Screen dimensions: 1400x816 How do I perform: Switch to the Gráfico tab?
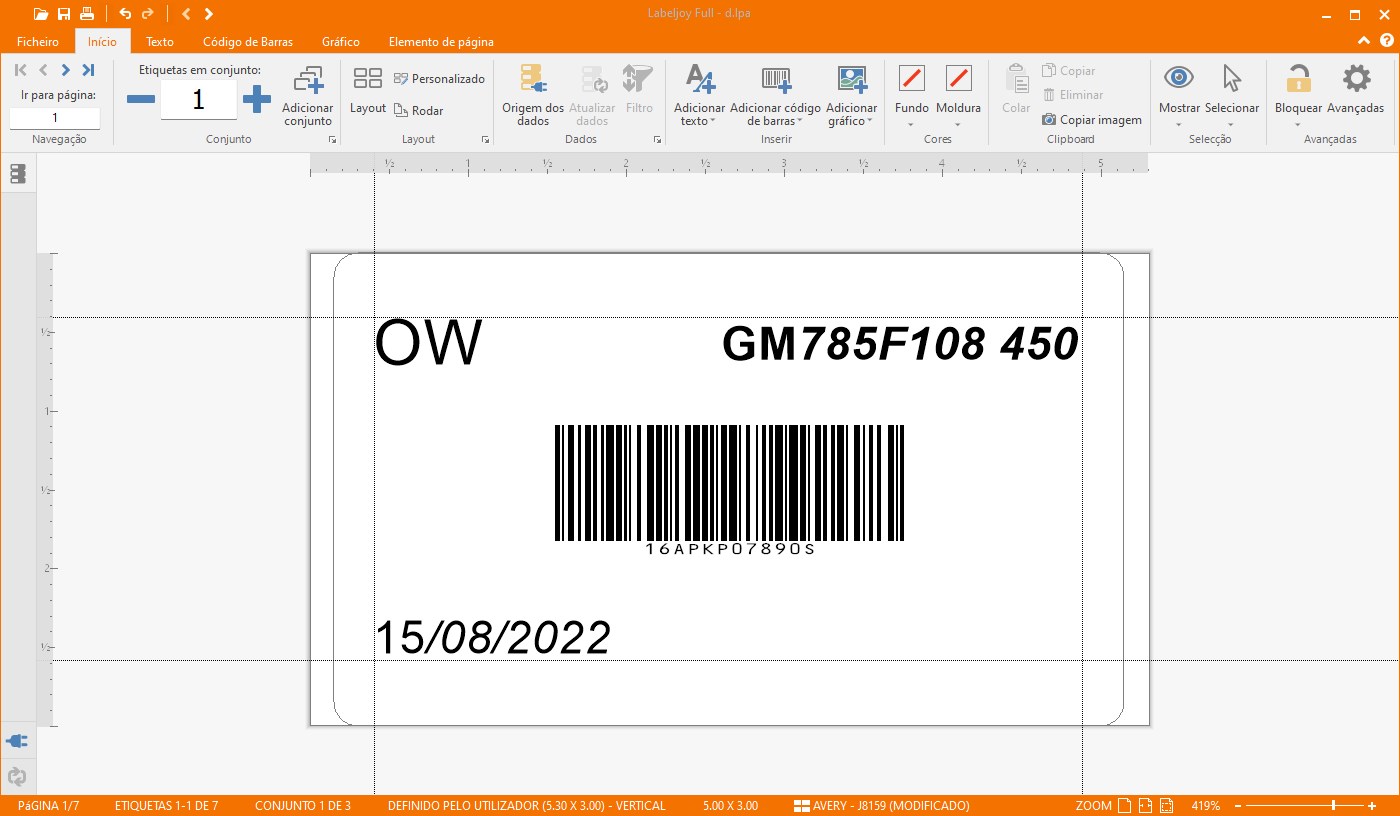(341, 42)
